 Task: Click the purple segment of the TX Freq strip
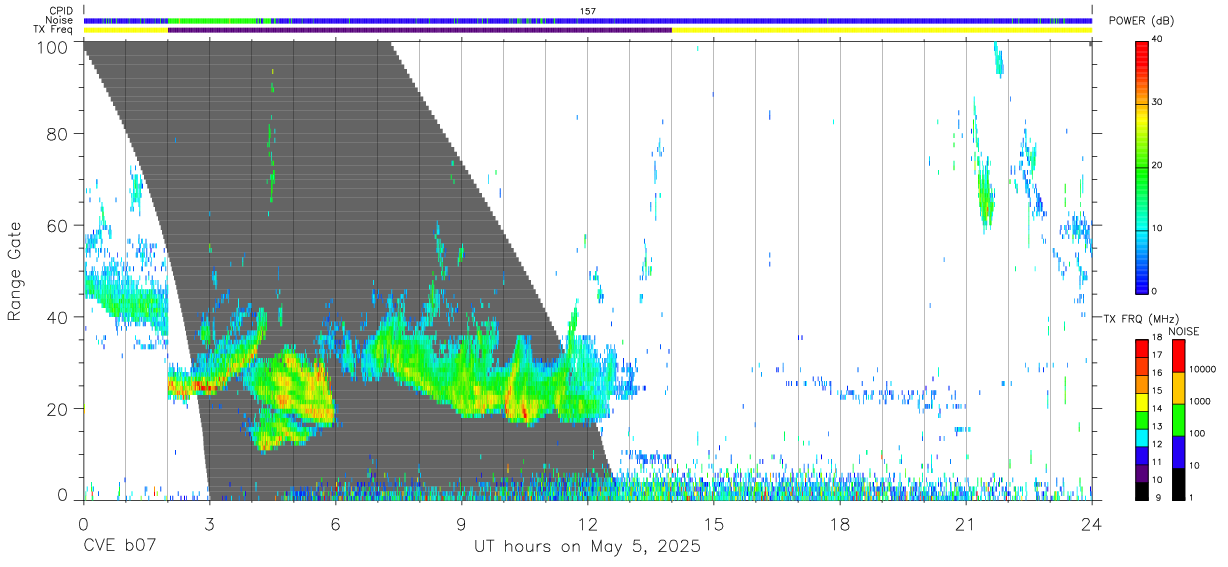pos(420,30)
